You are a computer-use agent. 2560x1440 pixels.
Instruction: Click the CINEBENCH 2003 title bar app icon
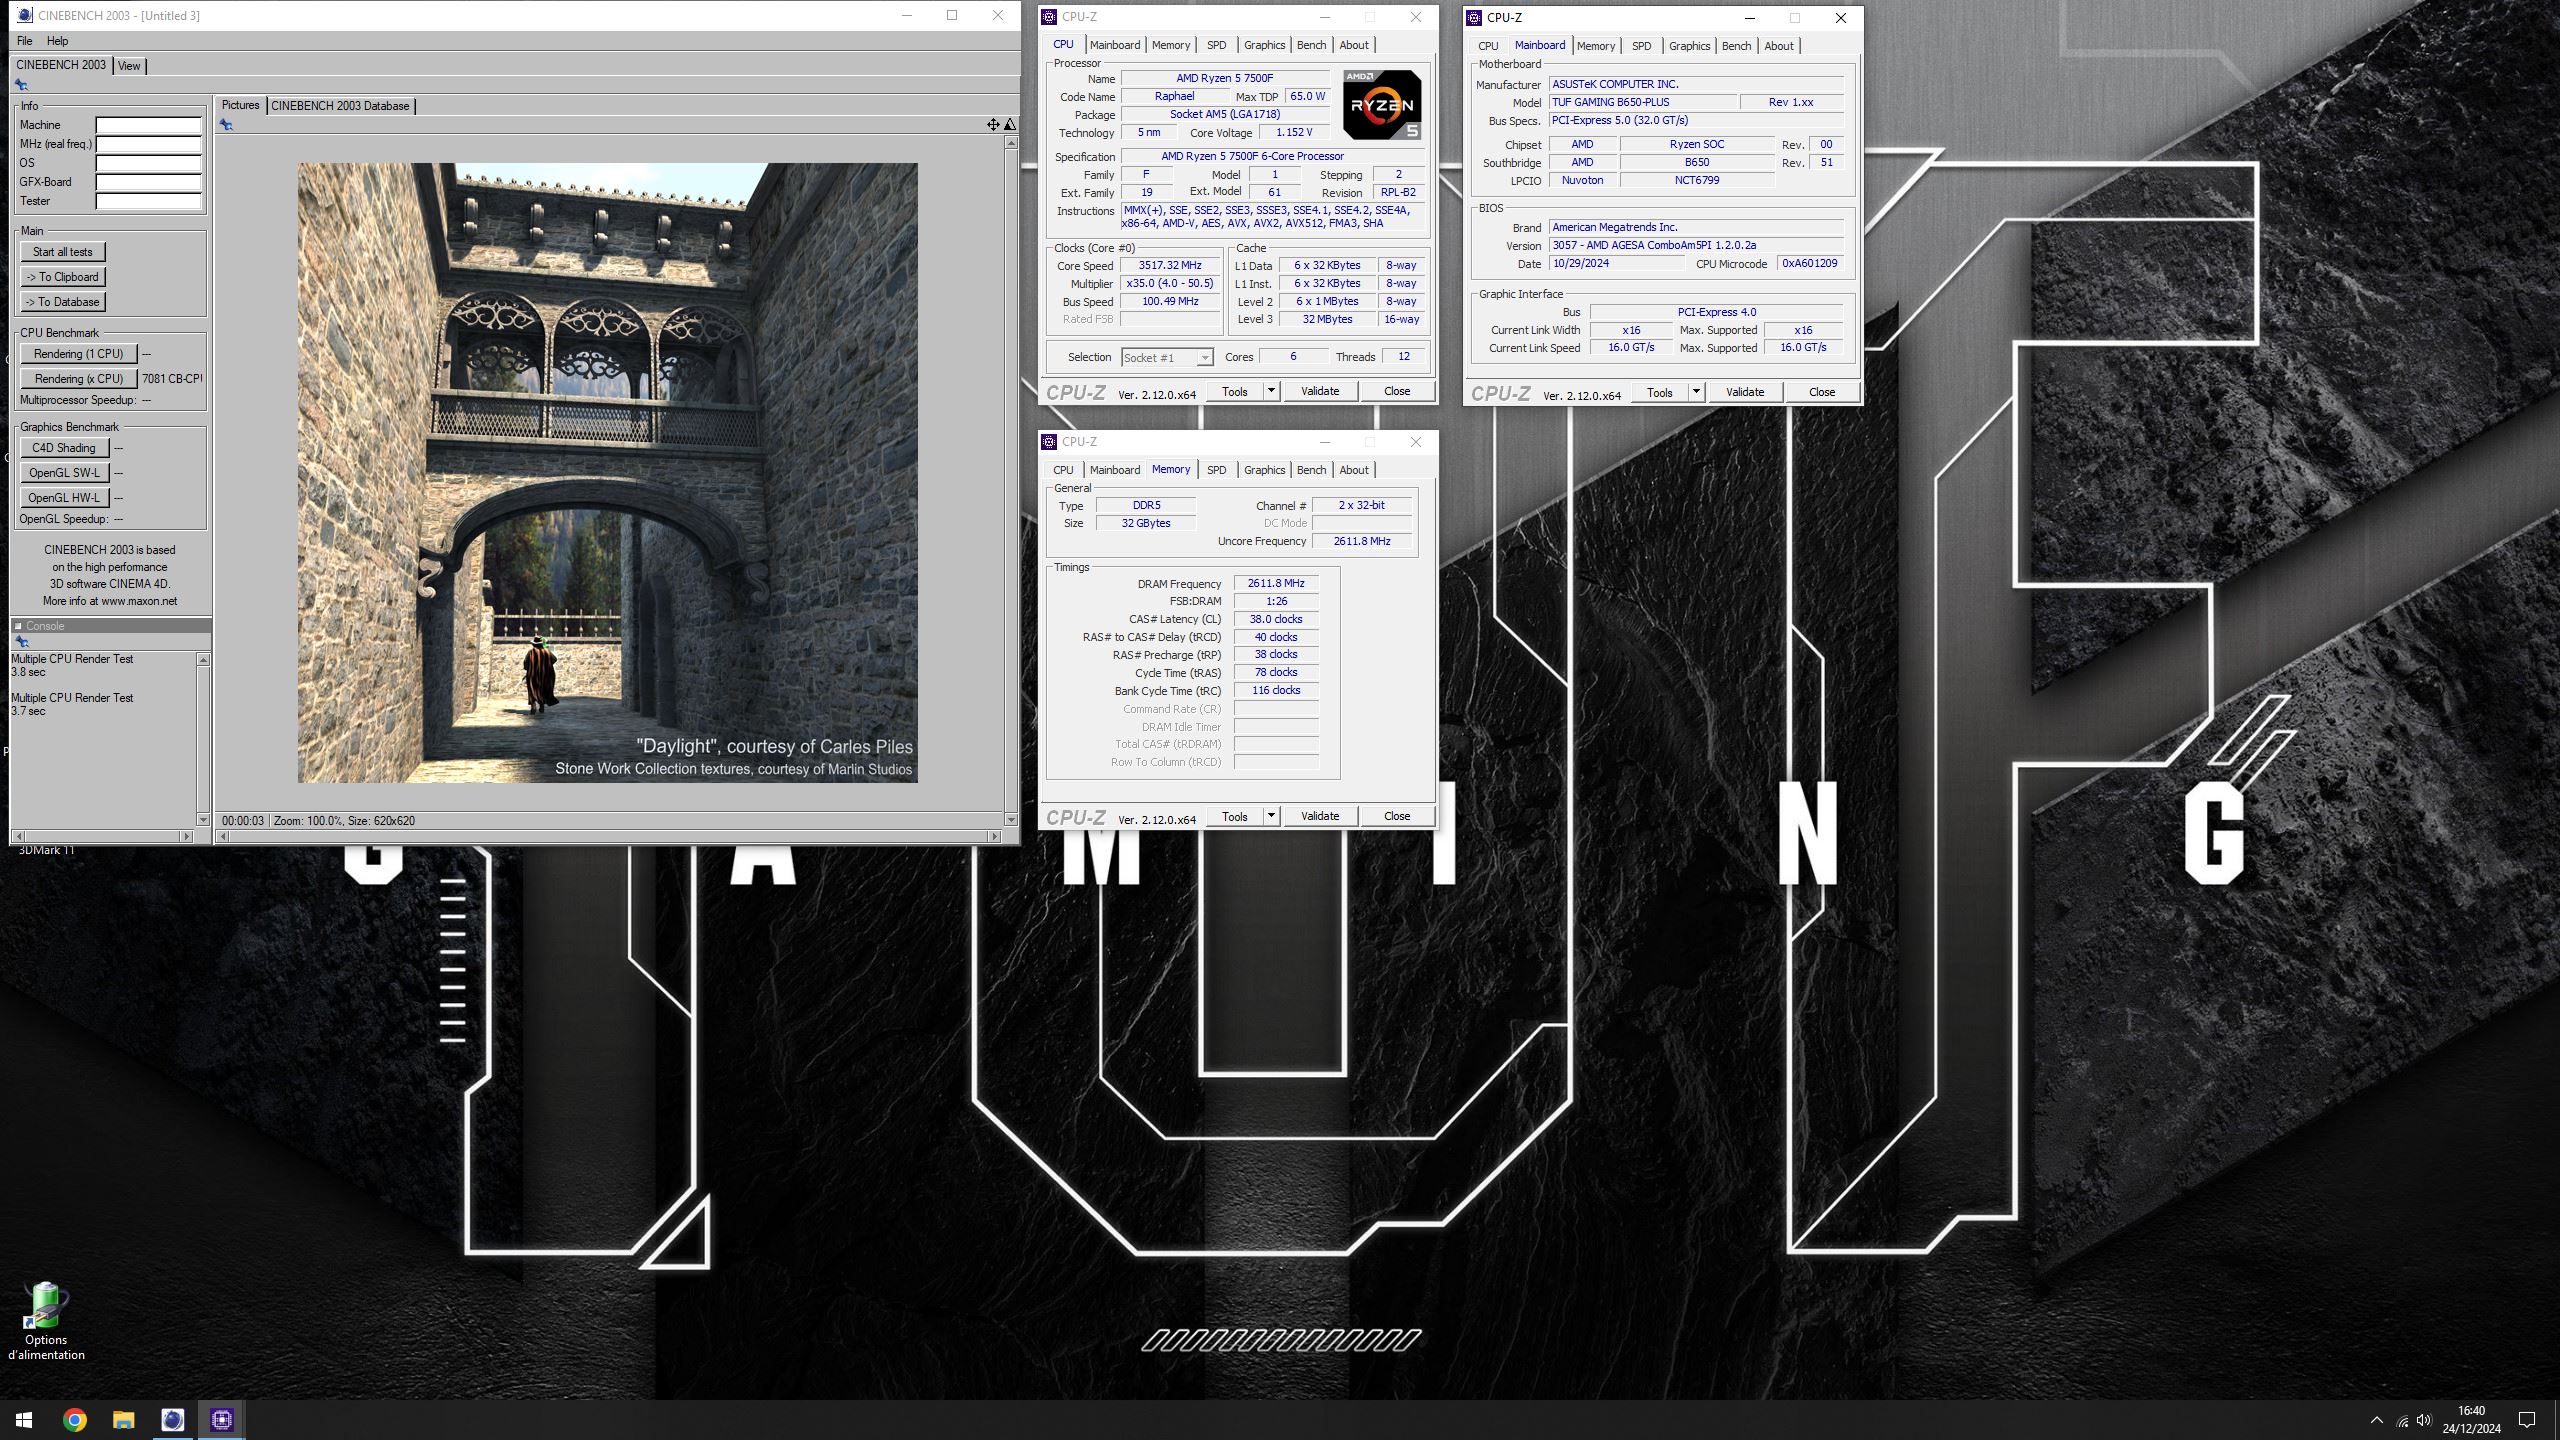(25, 15)
